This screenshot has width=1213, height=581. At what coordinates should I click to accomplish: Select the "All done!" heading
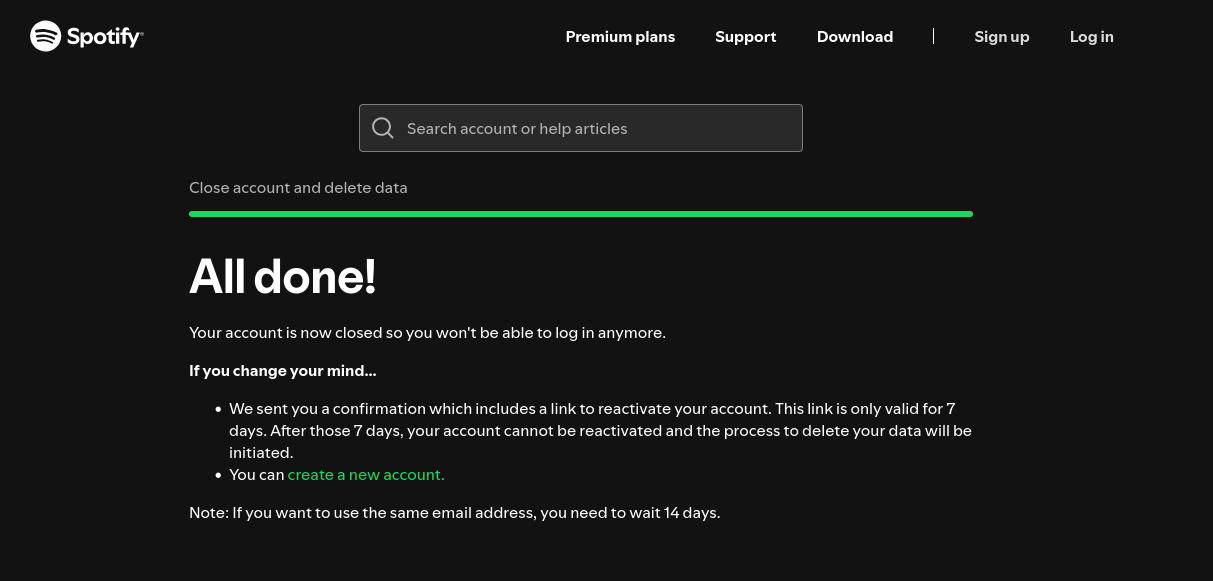point(282,276)
